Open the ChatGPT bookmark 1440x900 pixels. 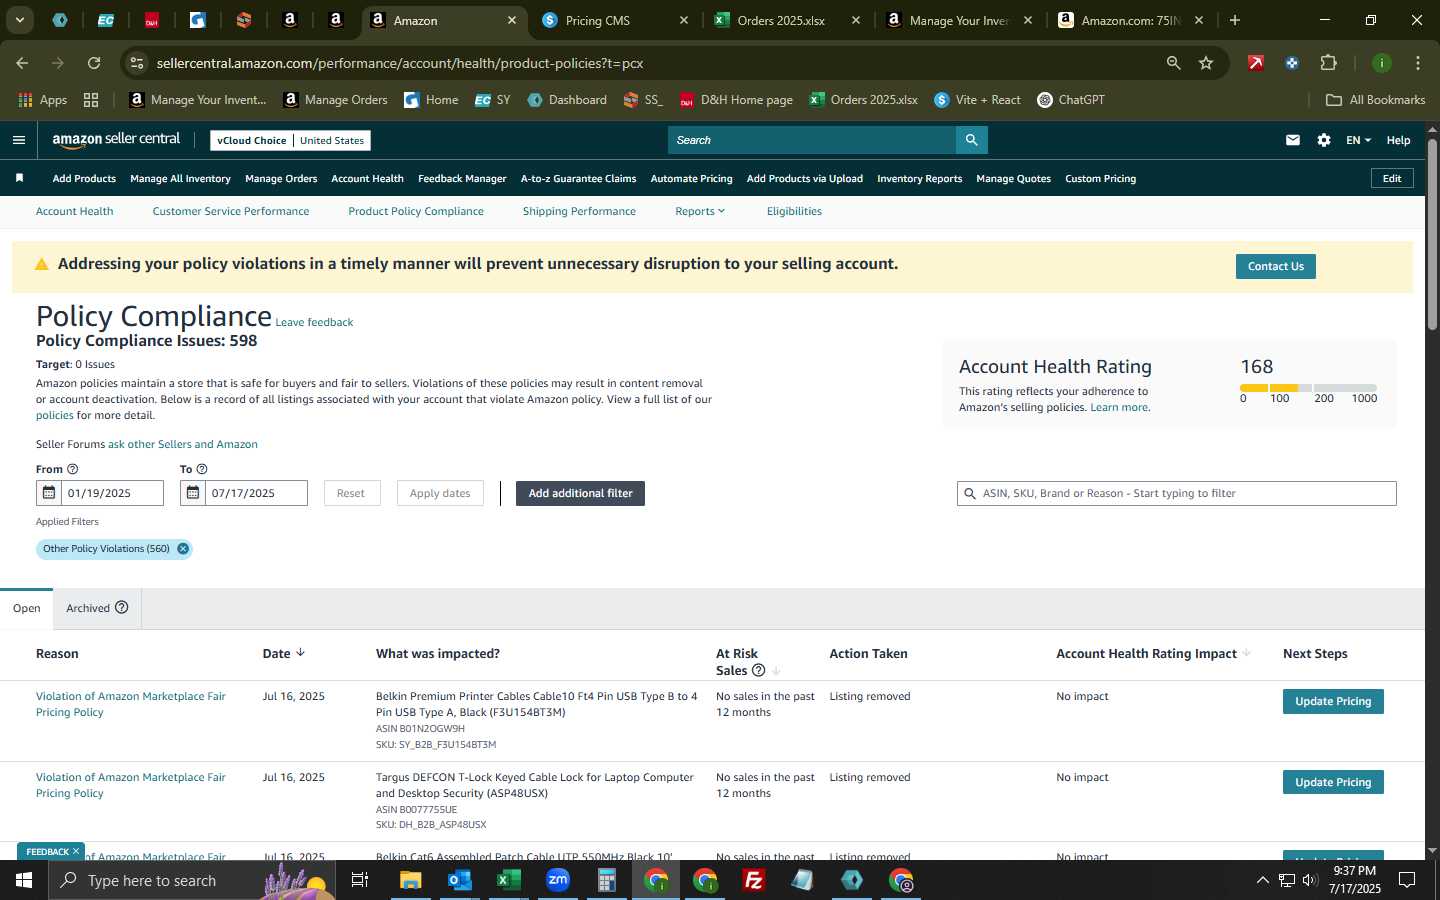(1071, 100)
